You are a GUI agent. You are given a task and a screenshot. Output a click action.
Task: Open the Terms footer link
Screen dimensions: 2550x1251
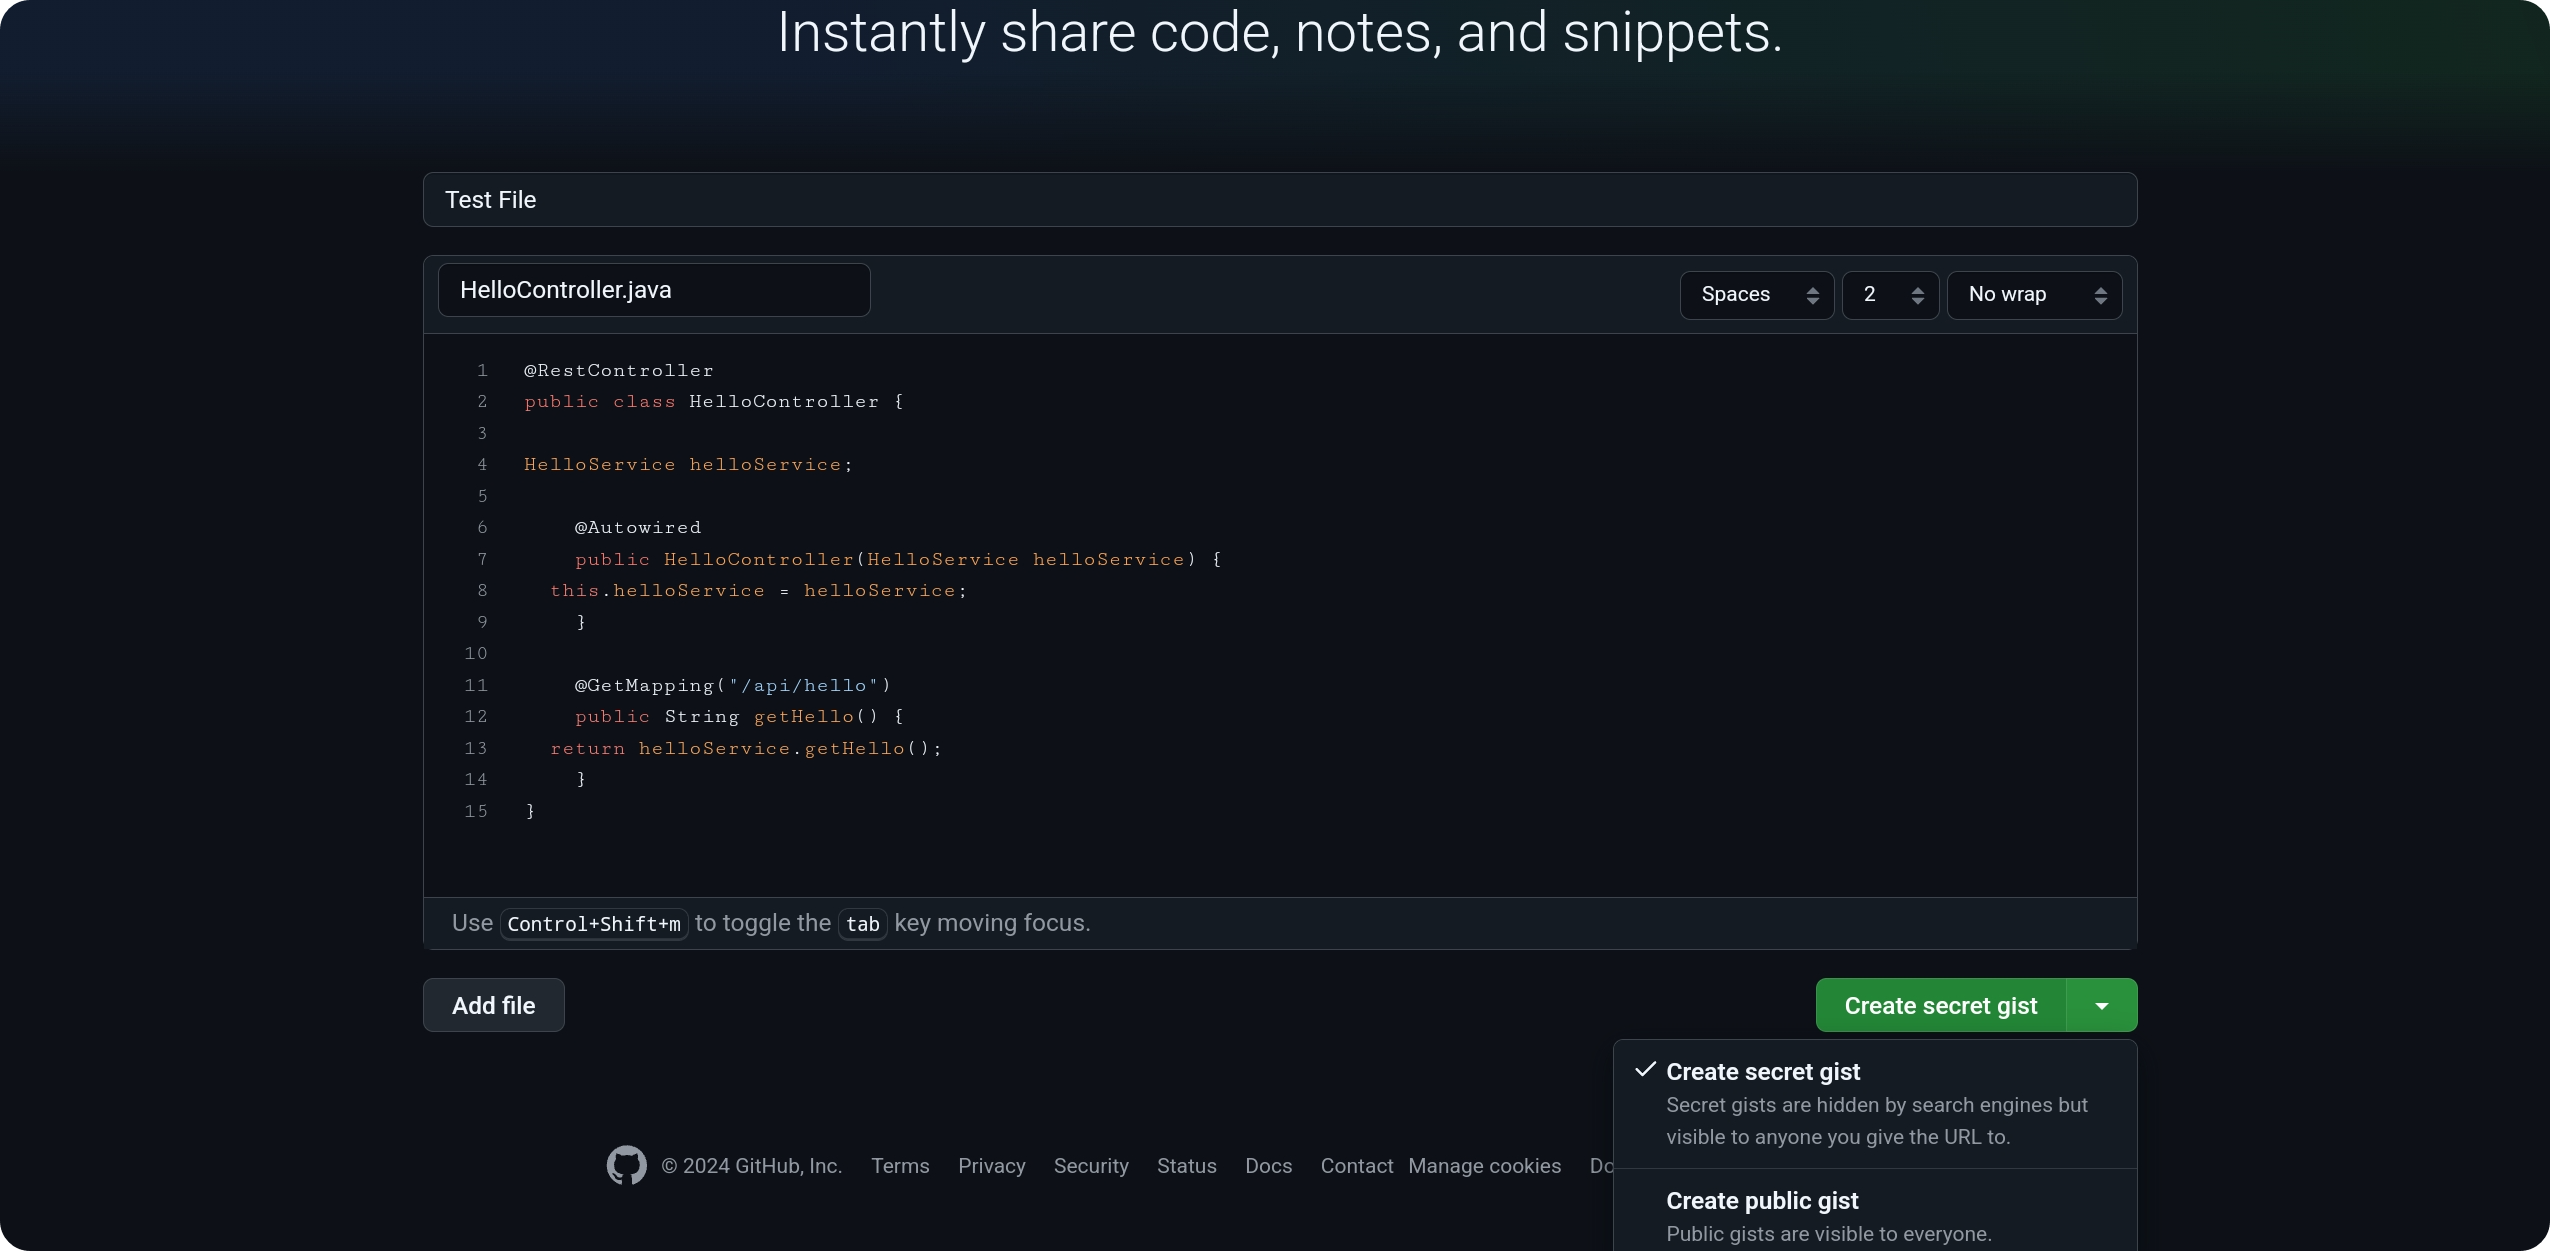pos(899,1166)
